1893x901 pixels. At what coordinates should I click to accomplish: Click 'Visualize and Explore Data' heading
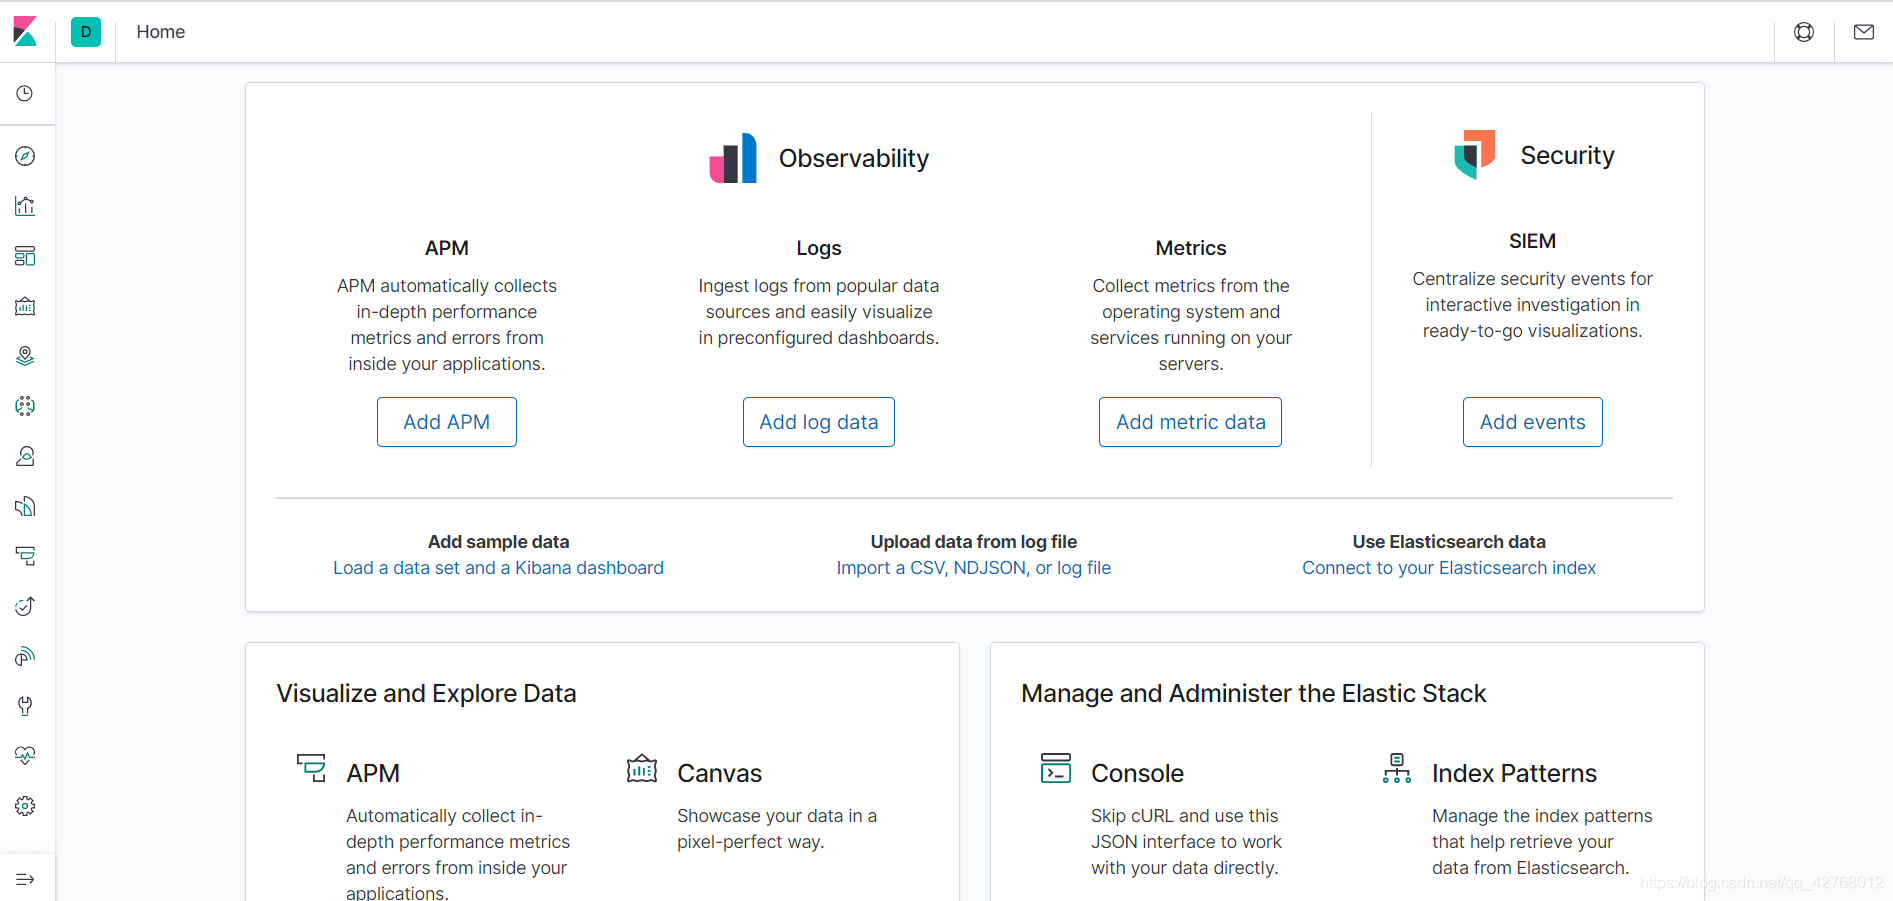click(426, 693)
